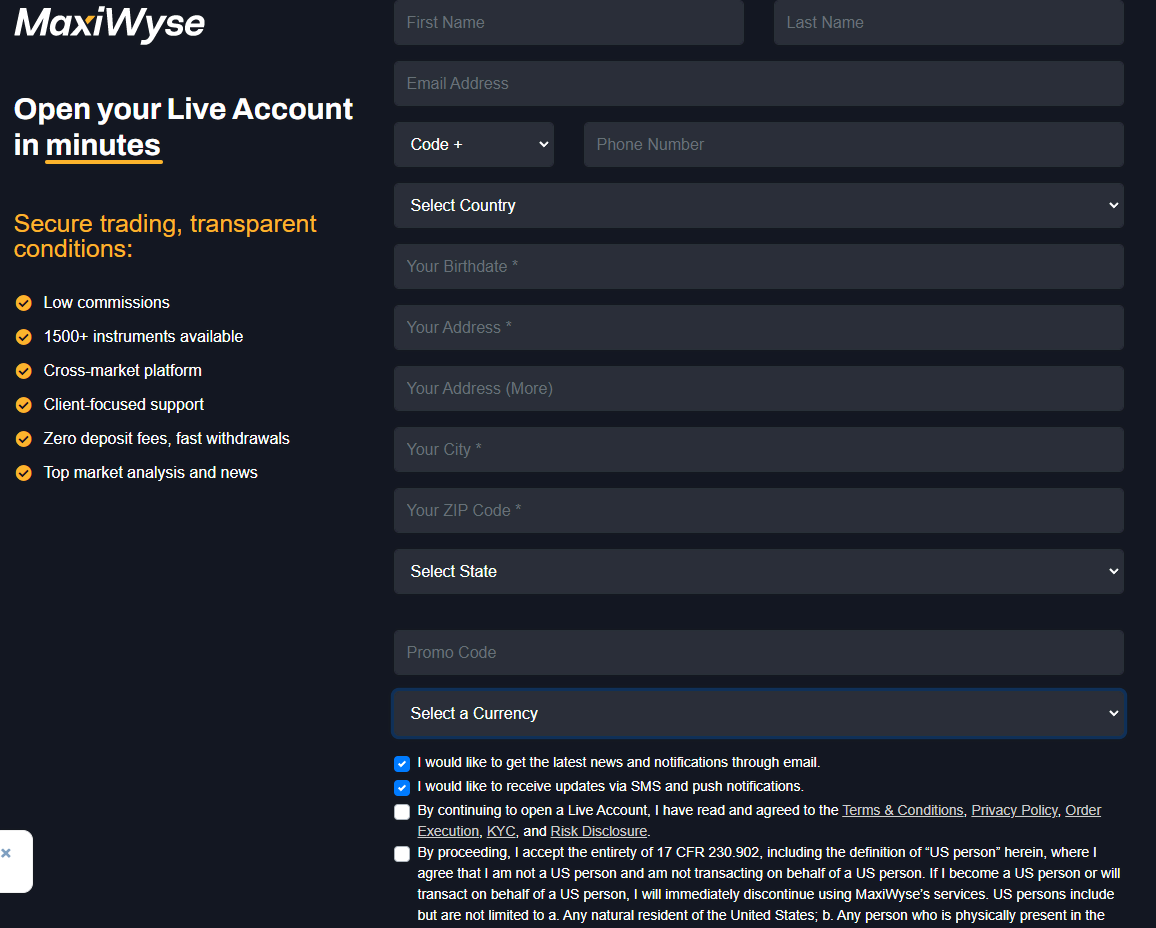Focus the Your Address field
The height and width of the screenshot is (928, 1156).
759,327
